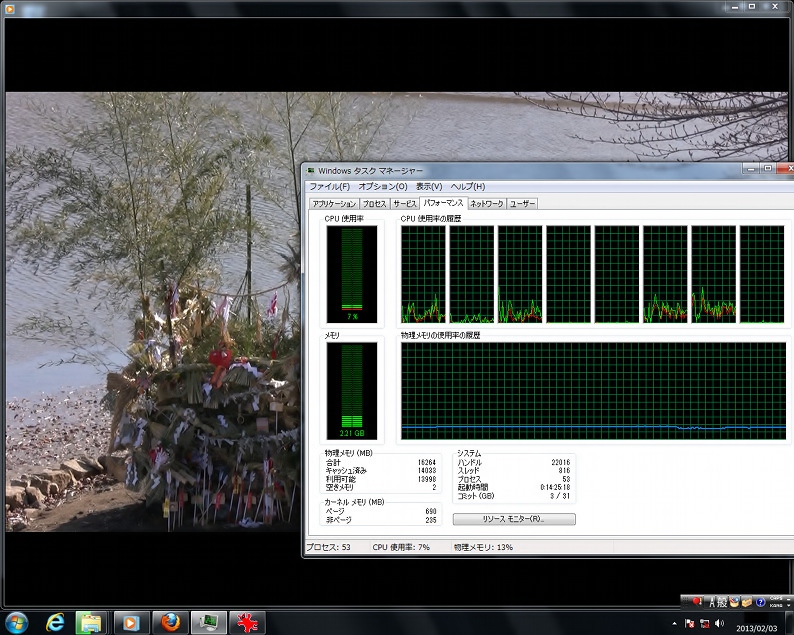The image size is (794, 635).
Task: Switch to the プロセス tab
Action: tap(374, 203)
